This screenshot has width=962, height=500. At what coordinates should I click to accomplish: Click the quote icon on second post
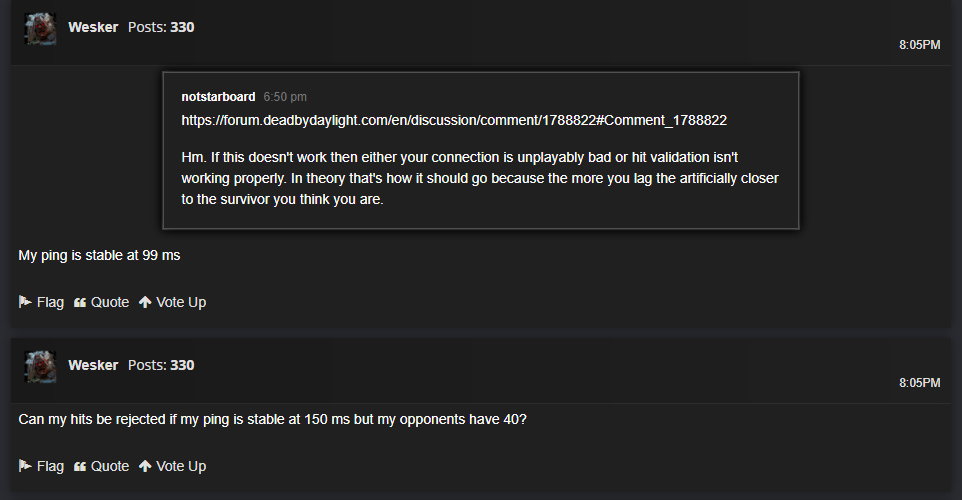point(80,466)
